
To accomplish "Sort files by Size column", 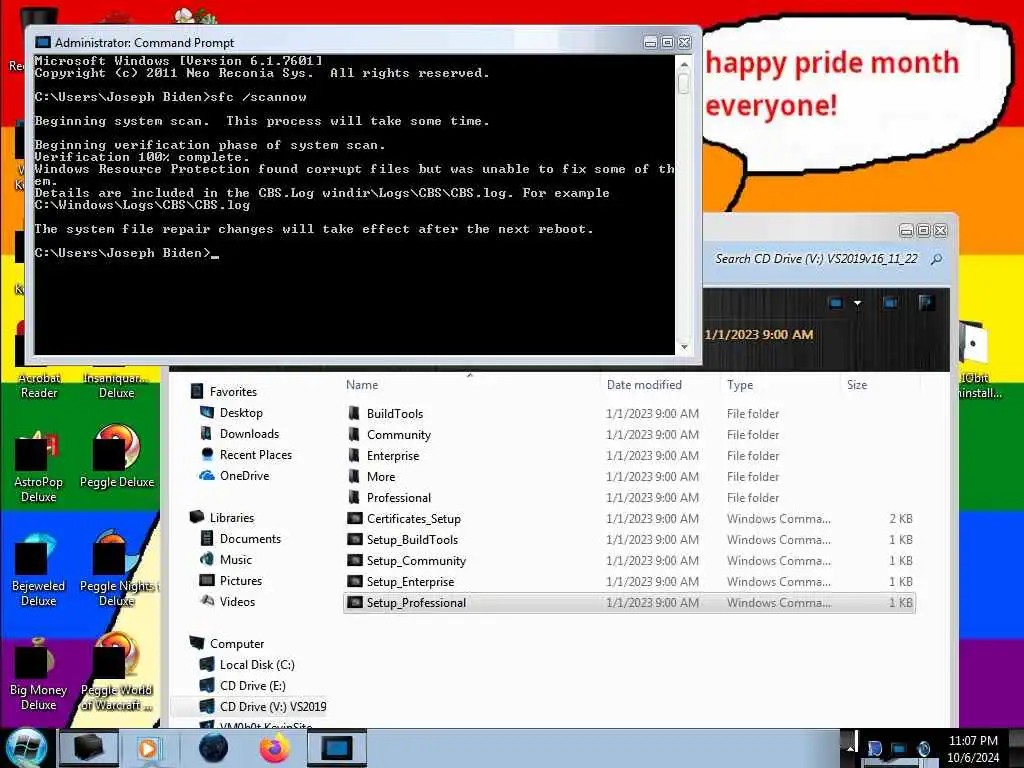I will click(857, 385).
